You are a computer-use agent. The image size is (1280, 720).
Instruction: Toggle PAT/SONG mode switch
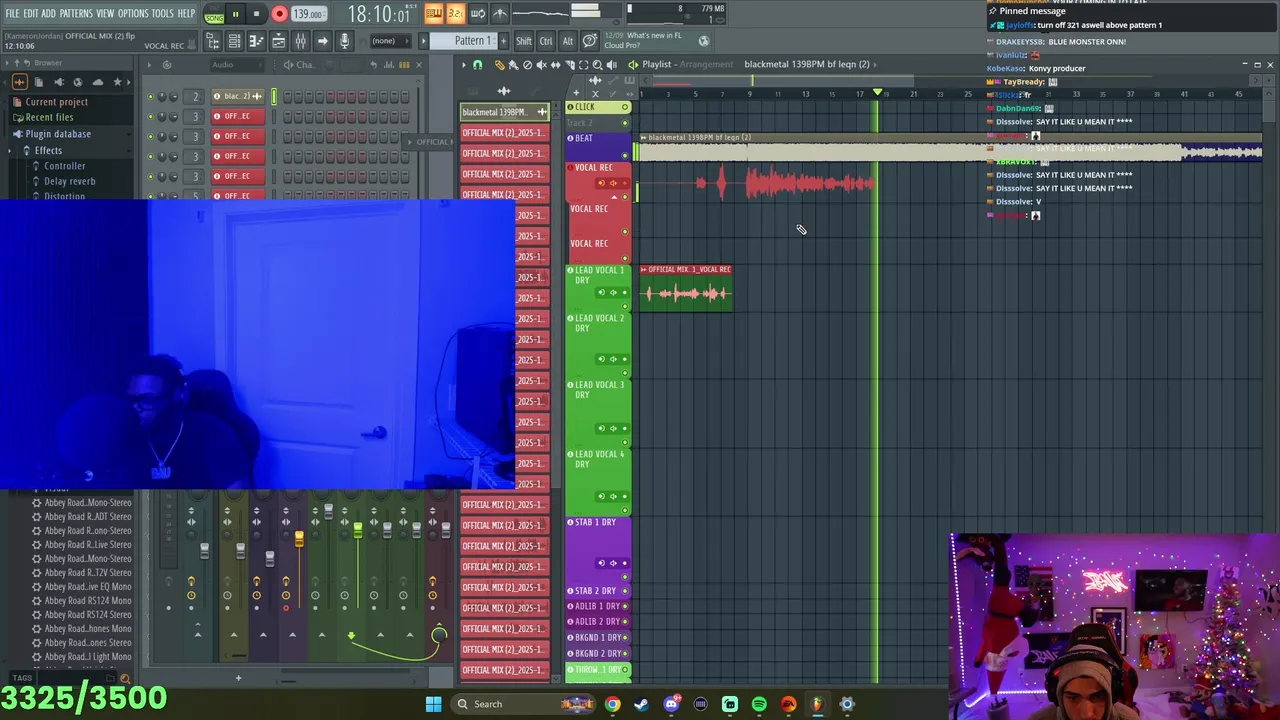click(214, 14)
